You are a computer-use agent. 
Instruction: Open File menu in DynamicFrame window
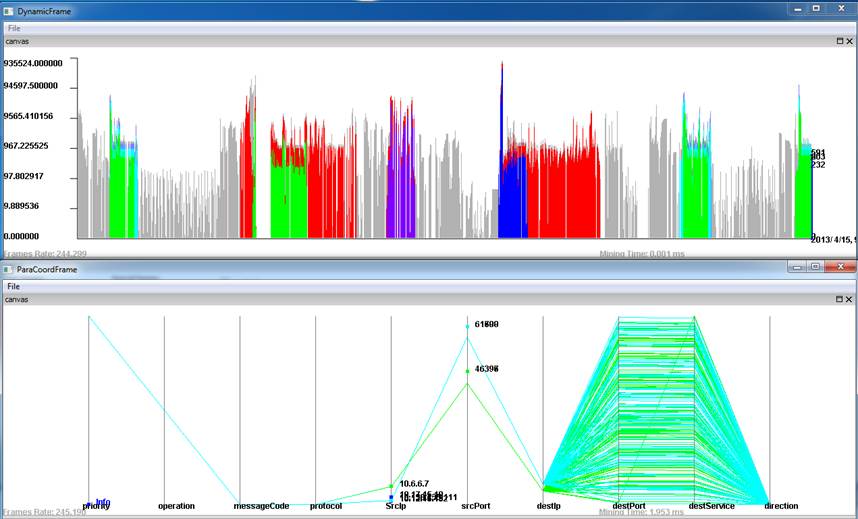tap(14, 29)
